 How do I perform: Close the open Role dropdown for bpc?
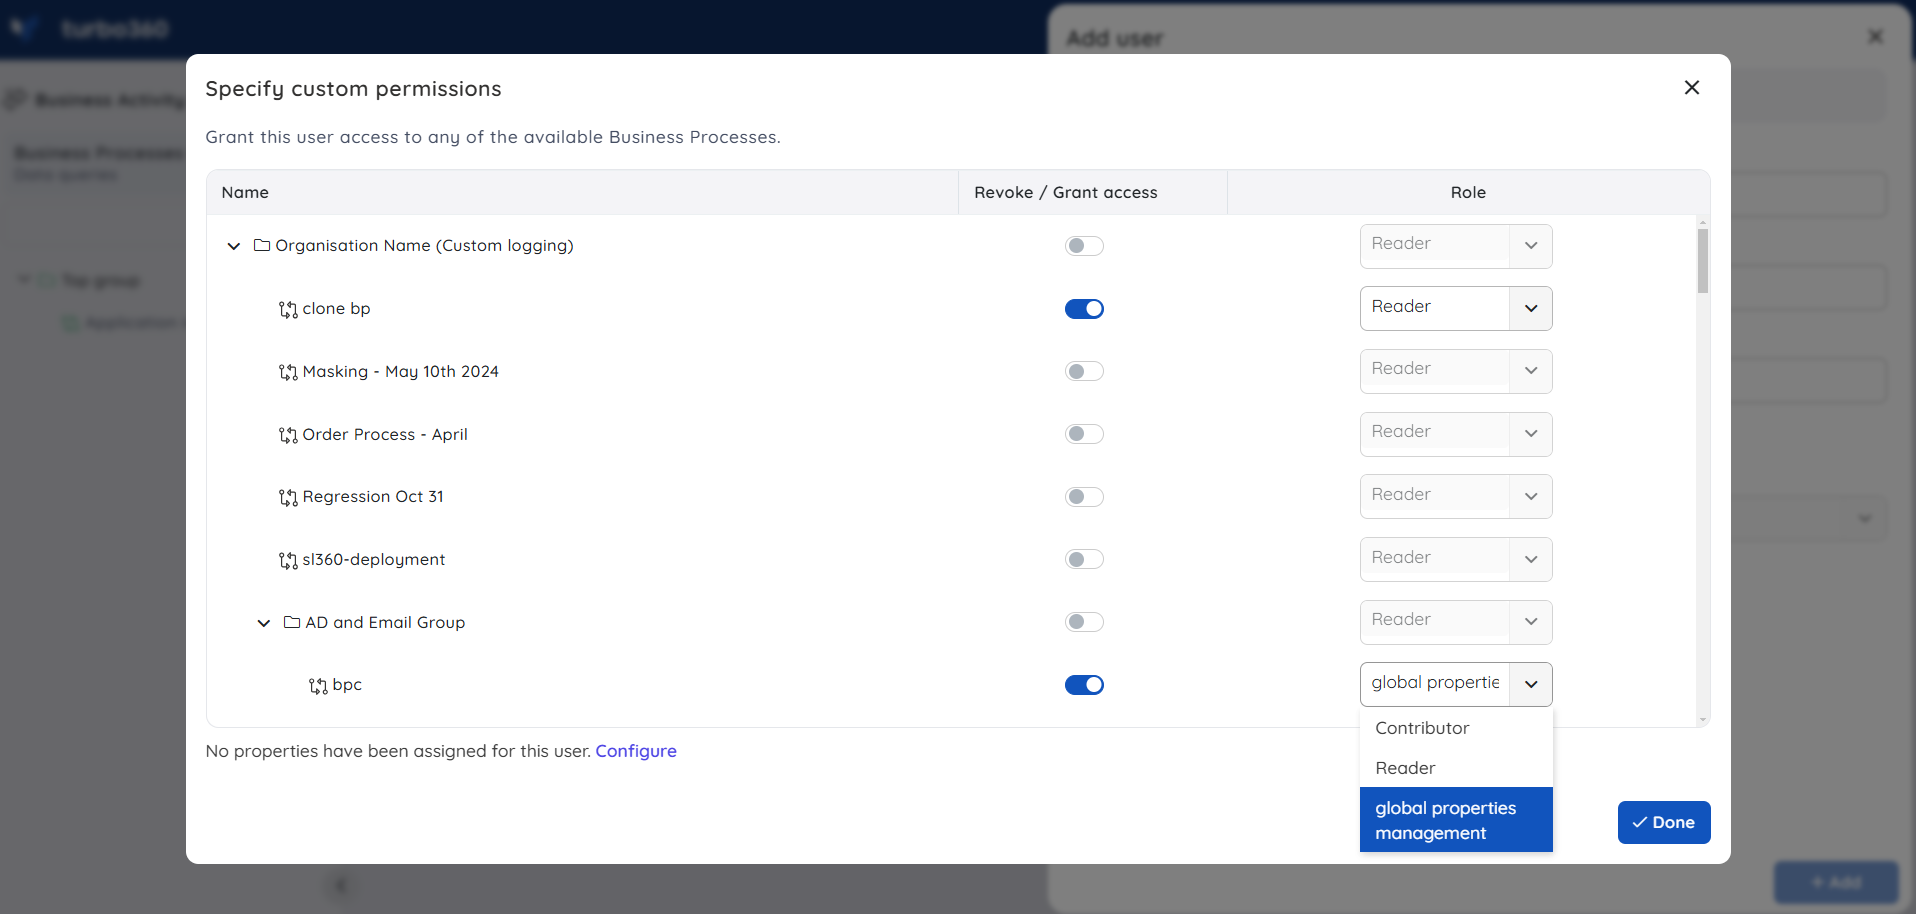tap(1531, 684)
